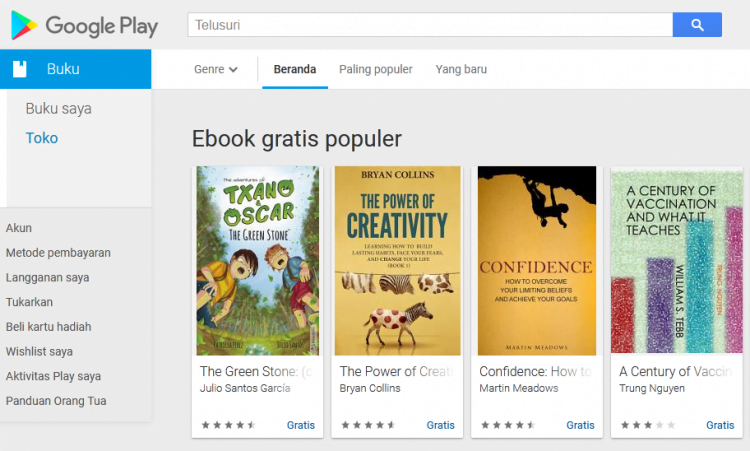Viewport: 750px width, 451px height.
Task: Click A Century of Vaccin title
Action: tap(675, 372)
